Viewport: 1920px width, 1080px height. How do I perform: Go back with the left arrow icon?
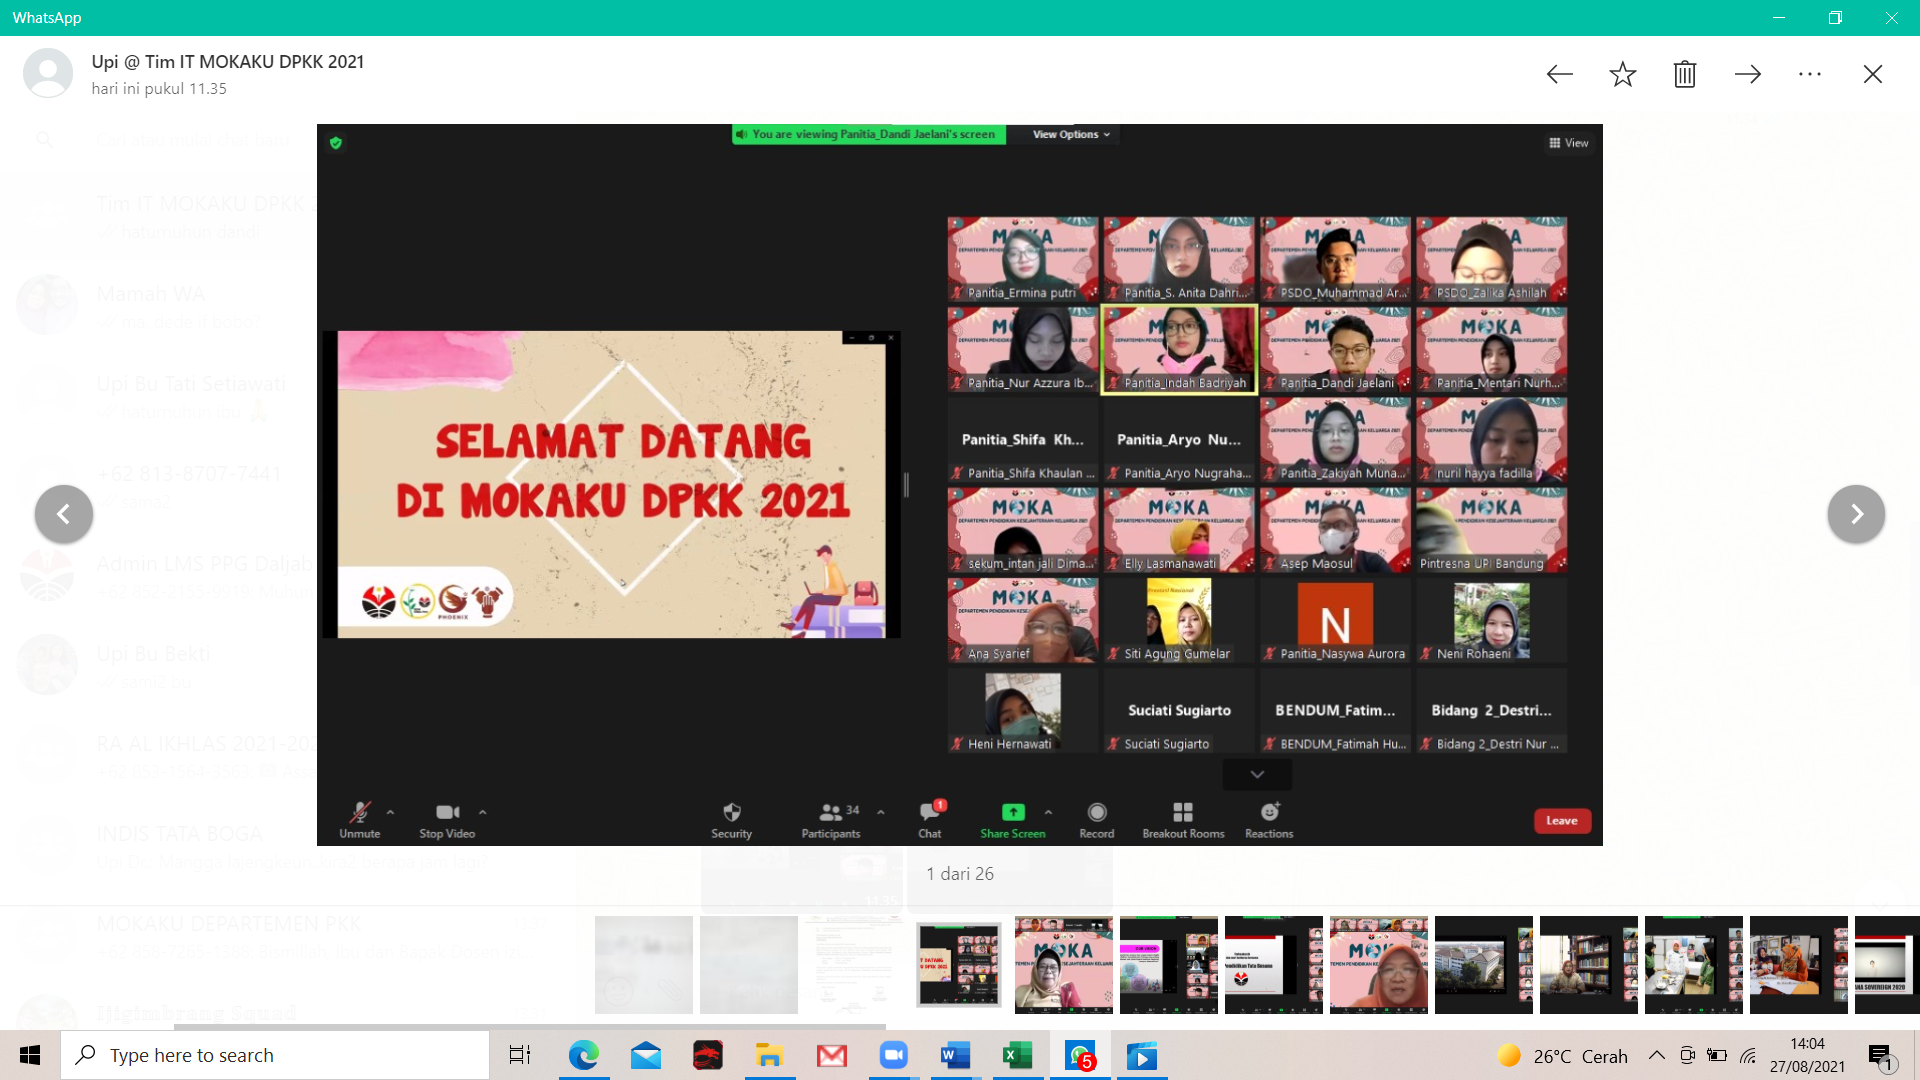[x=1560, y=74]
